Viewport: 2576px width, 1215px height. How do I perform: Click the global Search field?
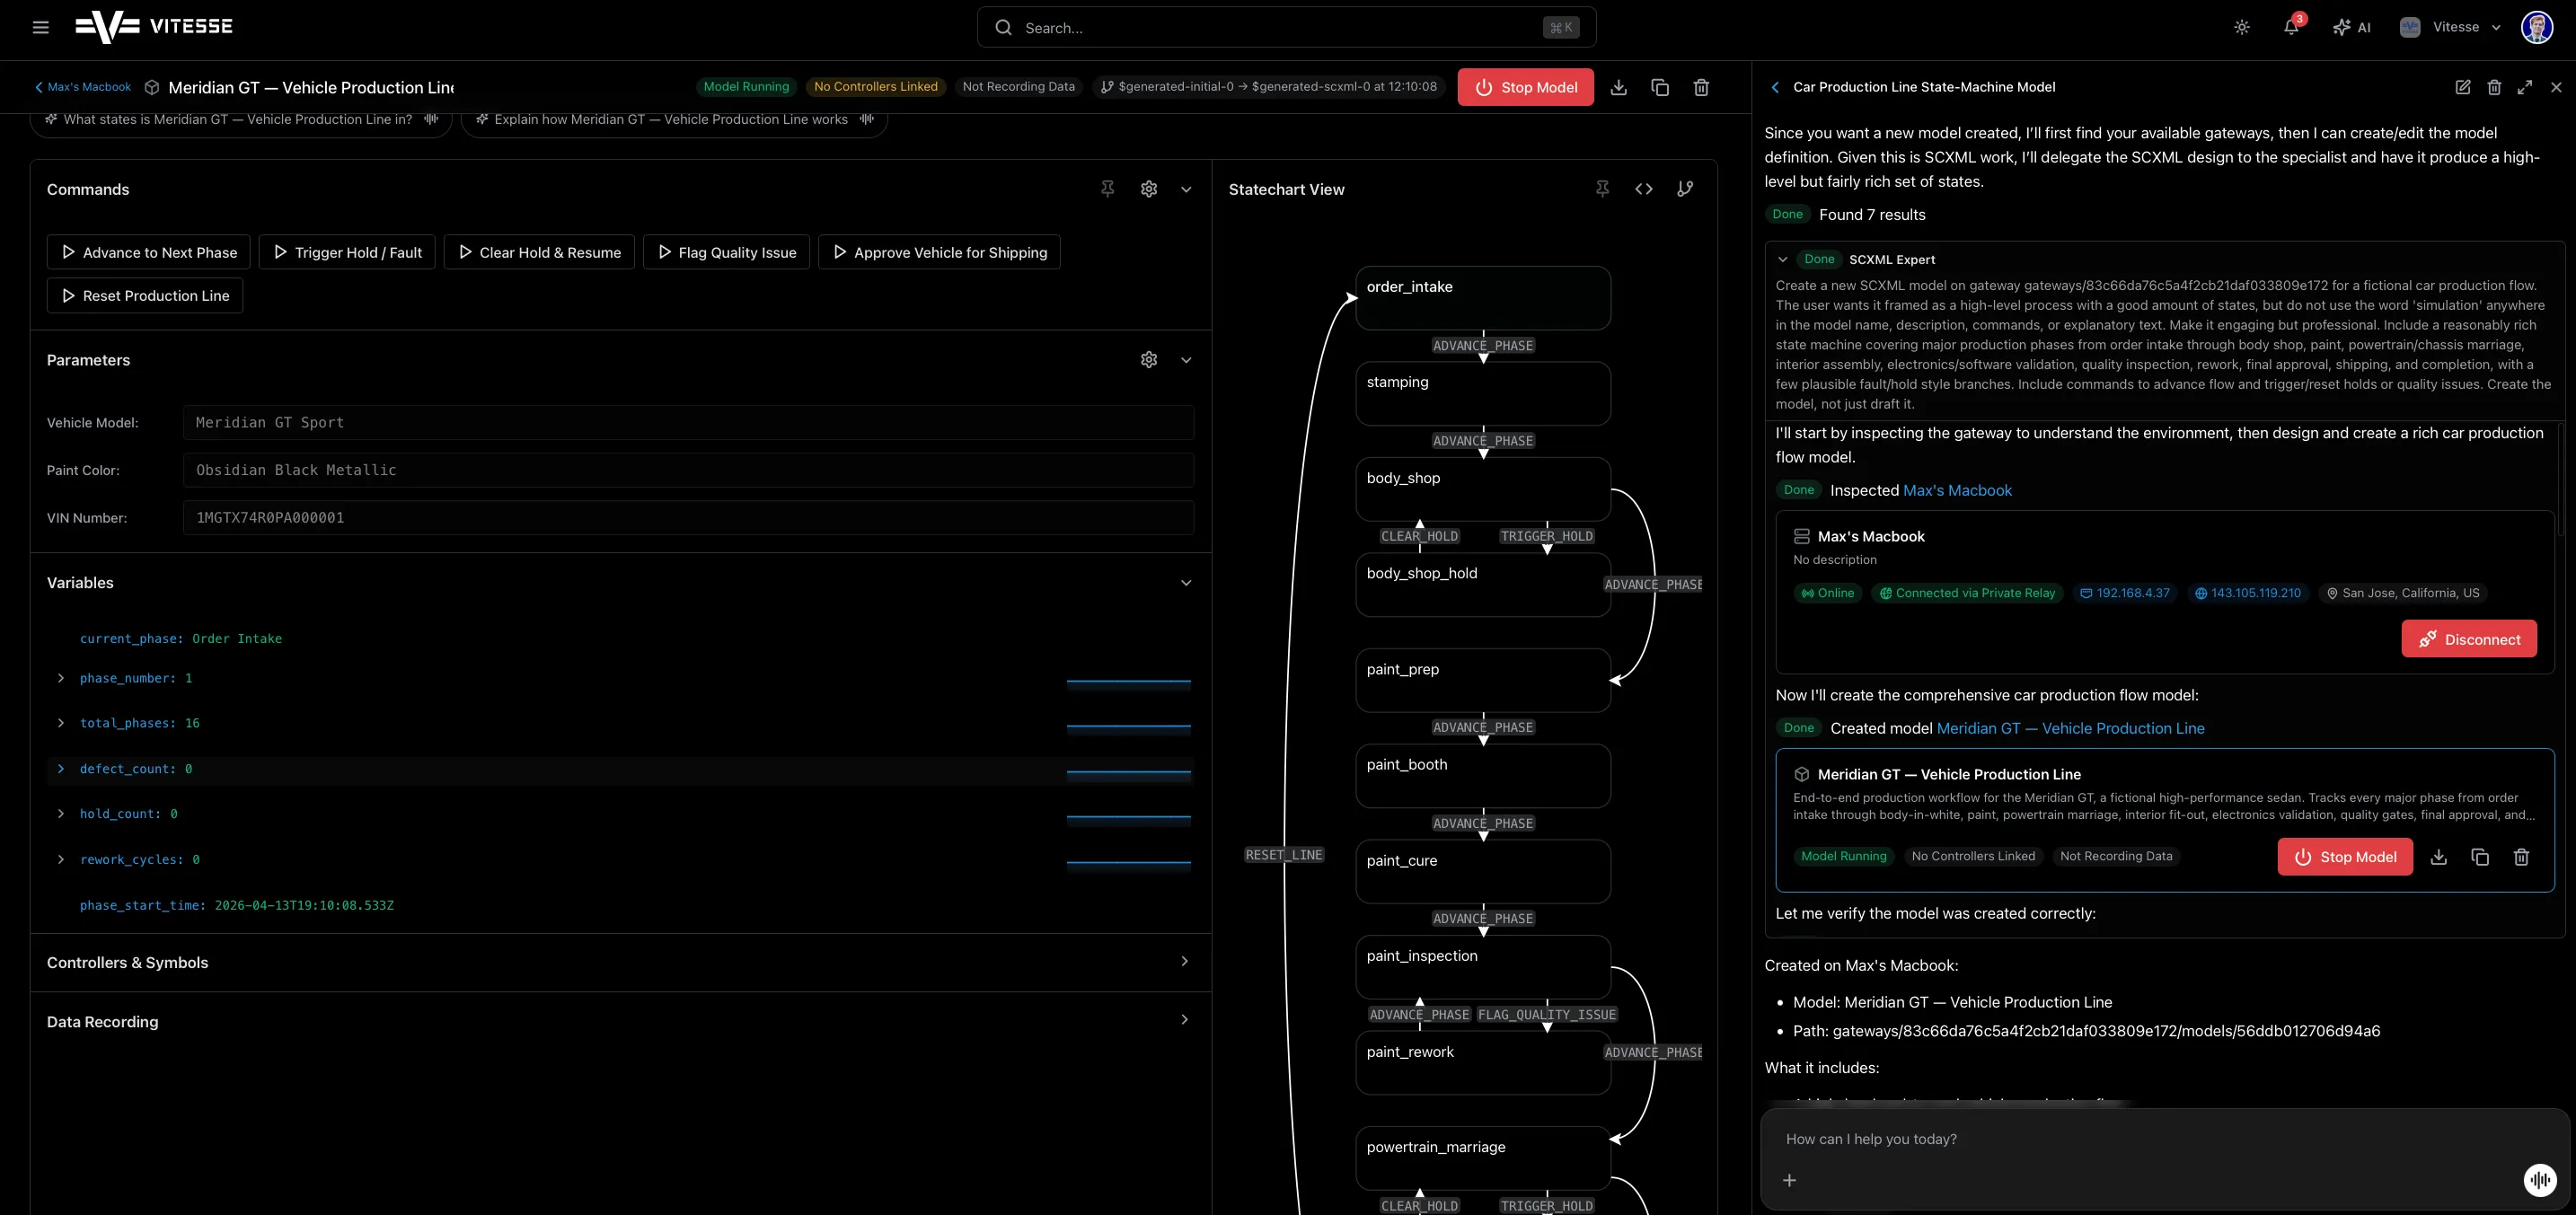click(x=1286, y=27)
